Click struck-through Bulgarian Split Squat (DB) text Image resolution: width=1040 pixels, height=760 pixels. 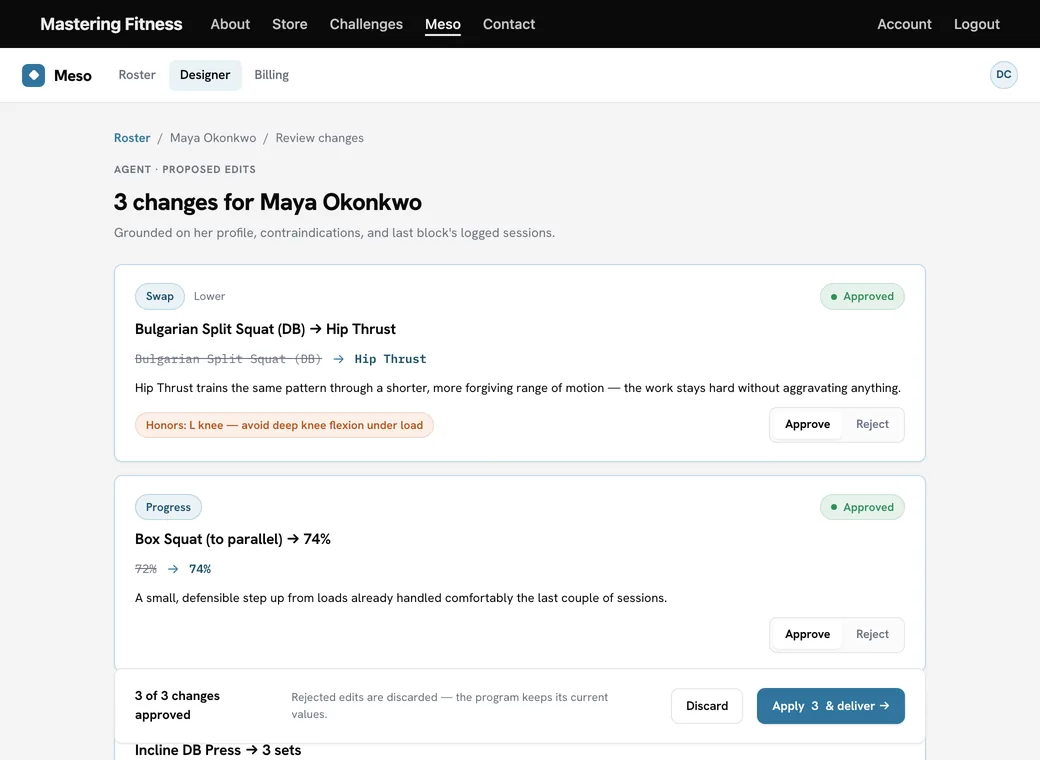pos(228,359)
